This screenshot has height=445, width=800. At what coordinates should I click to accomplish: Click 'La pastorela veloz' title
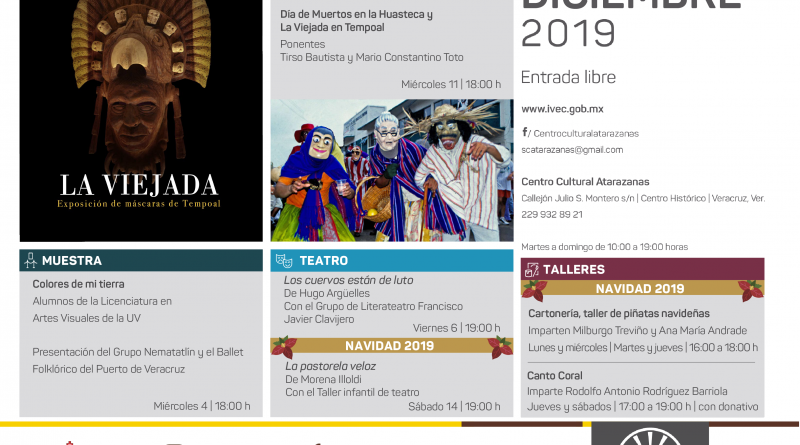tap(331, 366)
